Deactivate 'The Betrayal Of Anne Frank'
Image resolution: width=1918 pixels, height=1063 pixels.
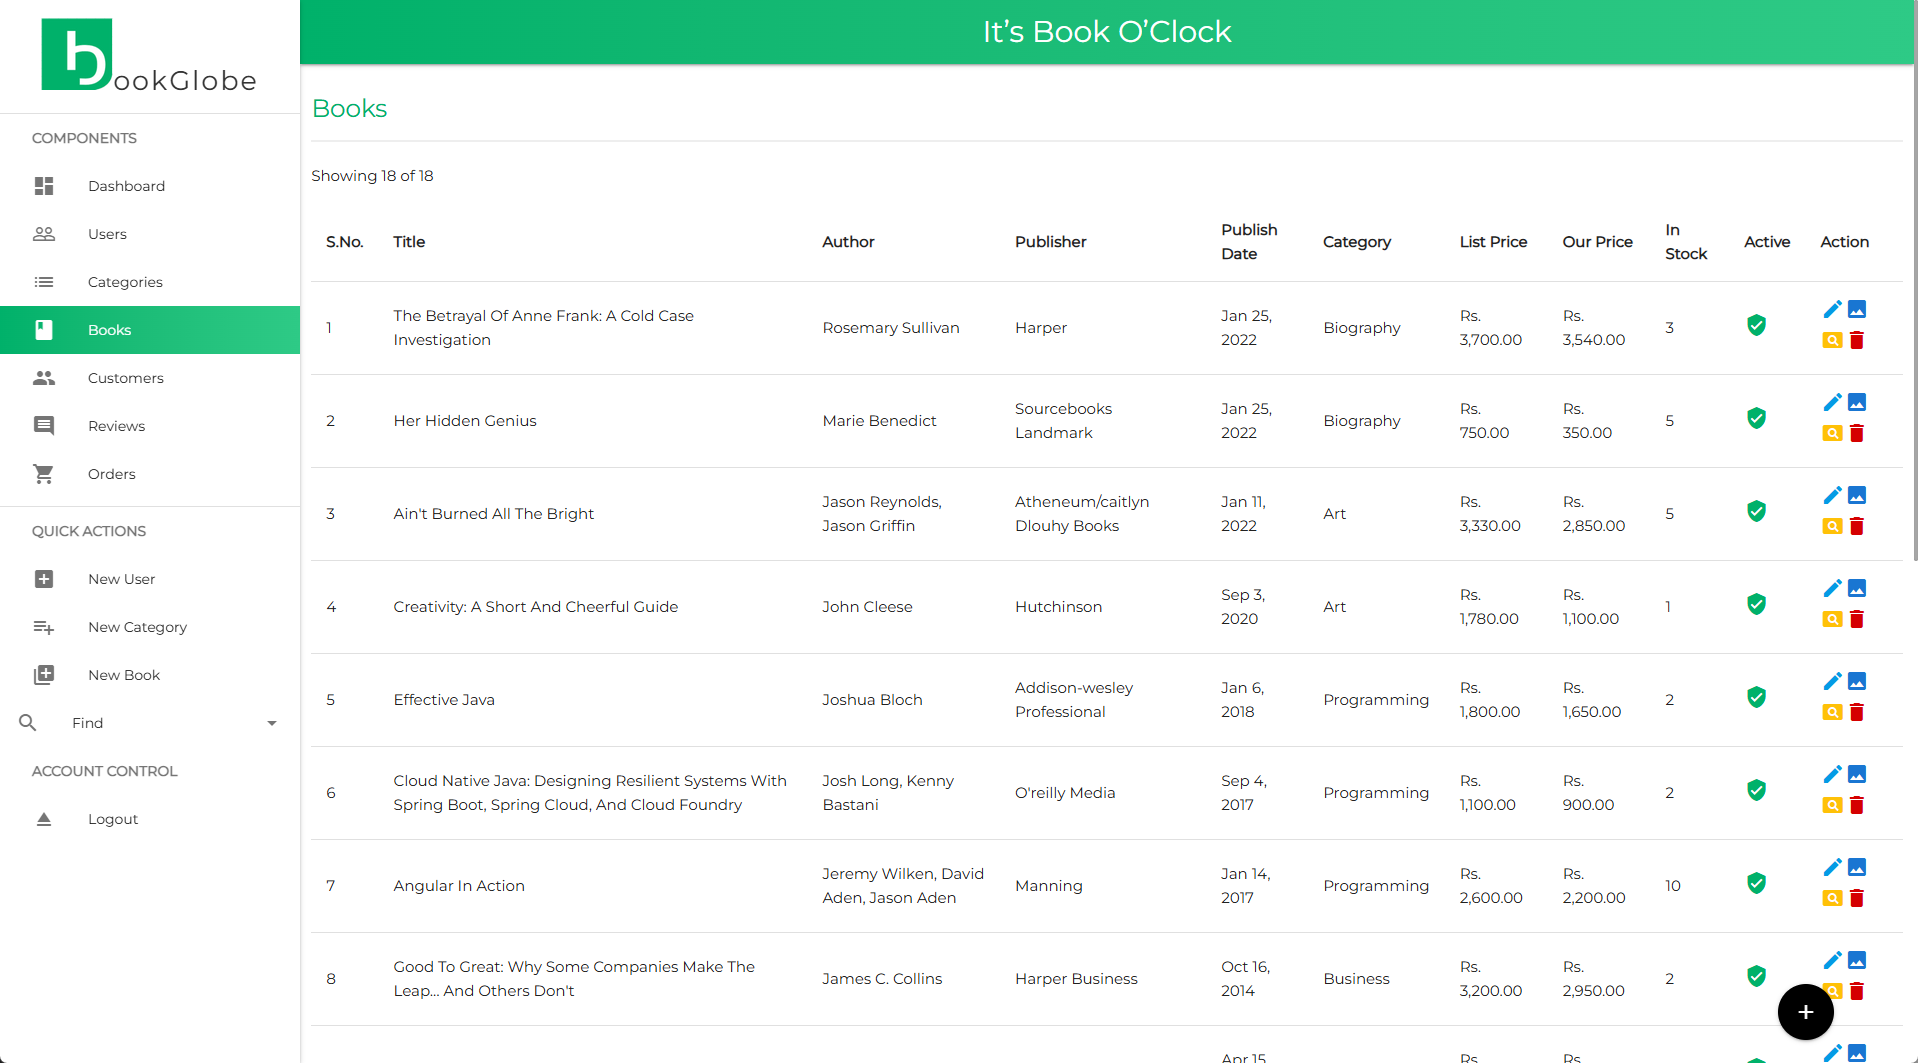[1757, 325]
